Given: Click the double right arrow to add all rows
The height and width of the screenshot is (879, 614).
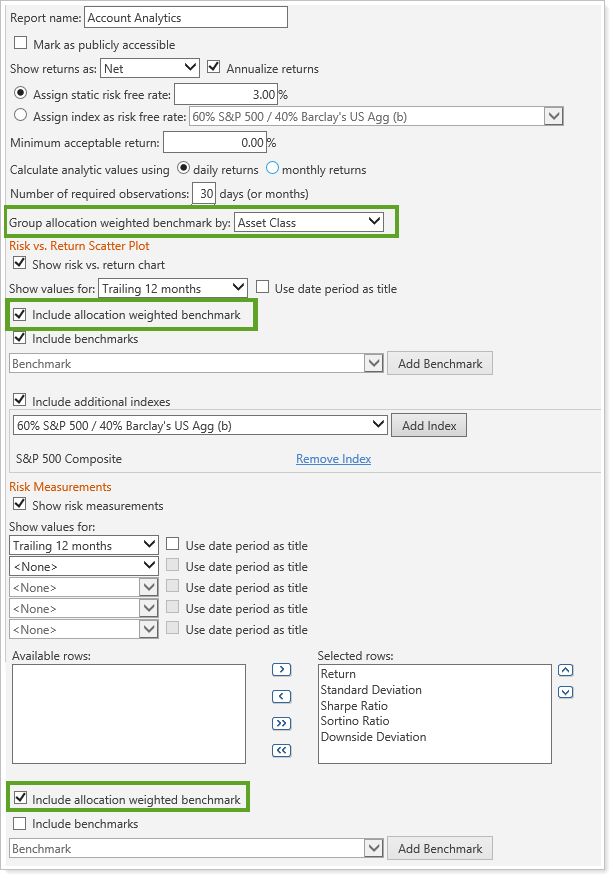Looking at the screenshot, I should point(281,723).
